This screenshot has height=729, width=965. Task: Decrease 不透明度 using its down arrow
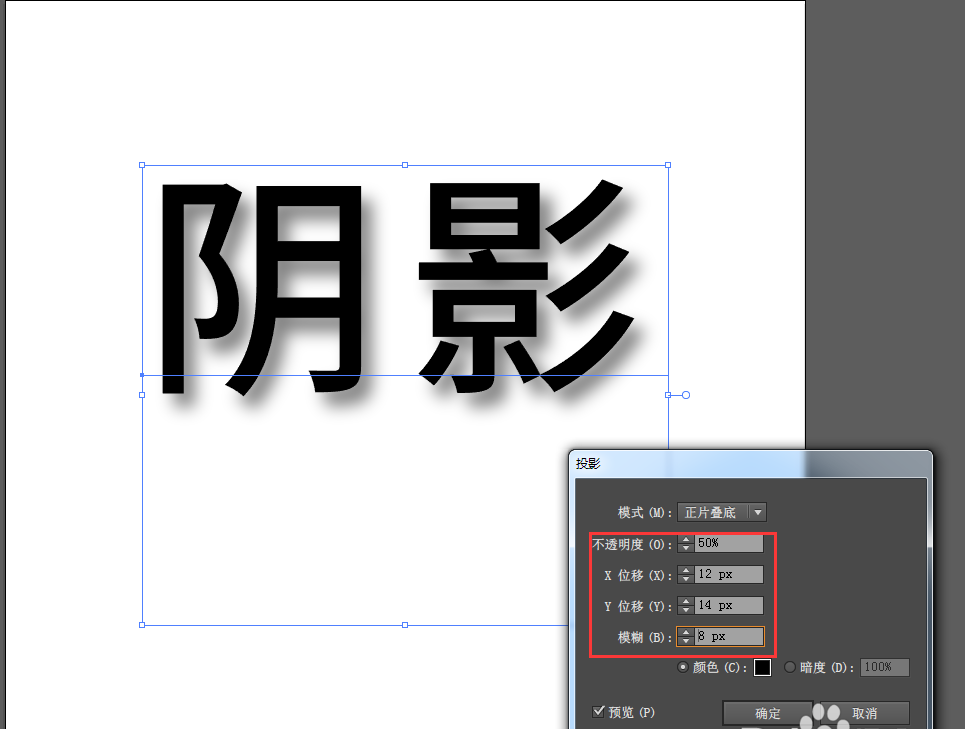click(685, 548)
